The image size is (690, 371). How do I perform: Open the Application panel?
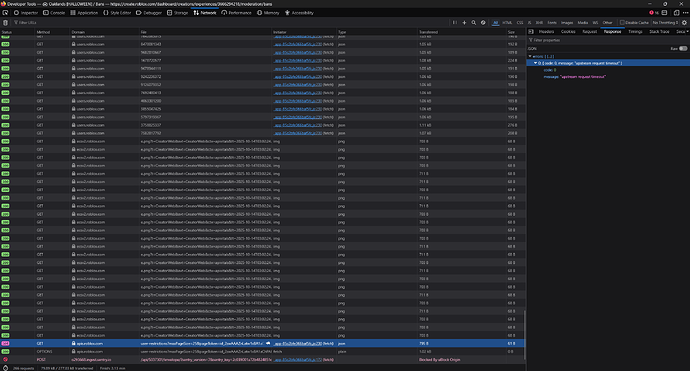(x=84, y=13)
